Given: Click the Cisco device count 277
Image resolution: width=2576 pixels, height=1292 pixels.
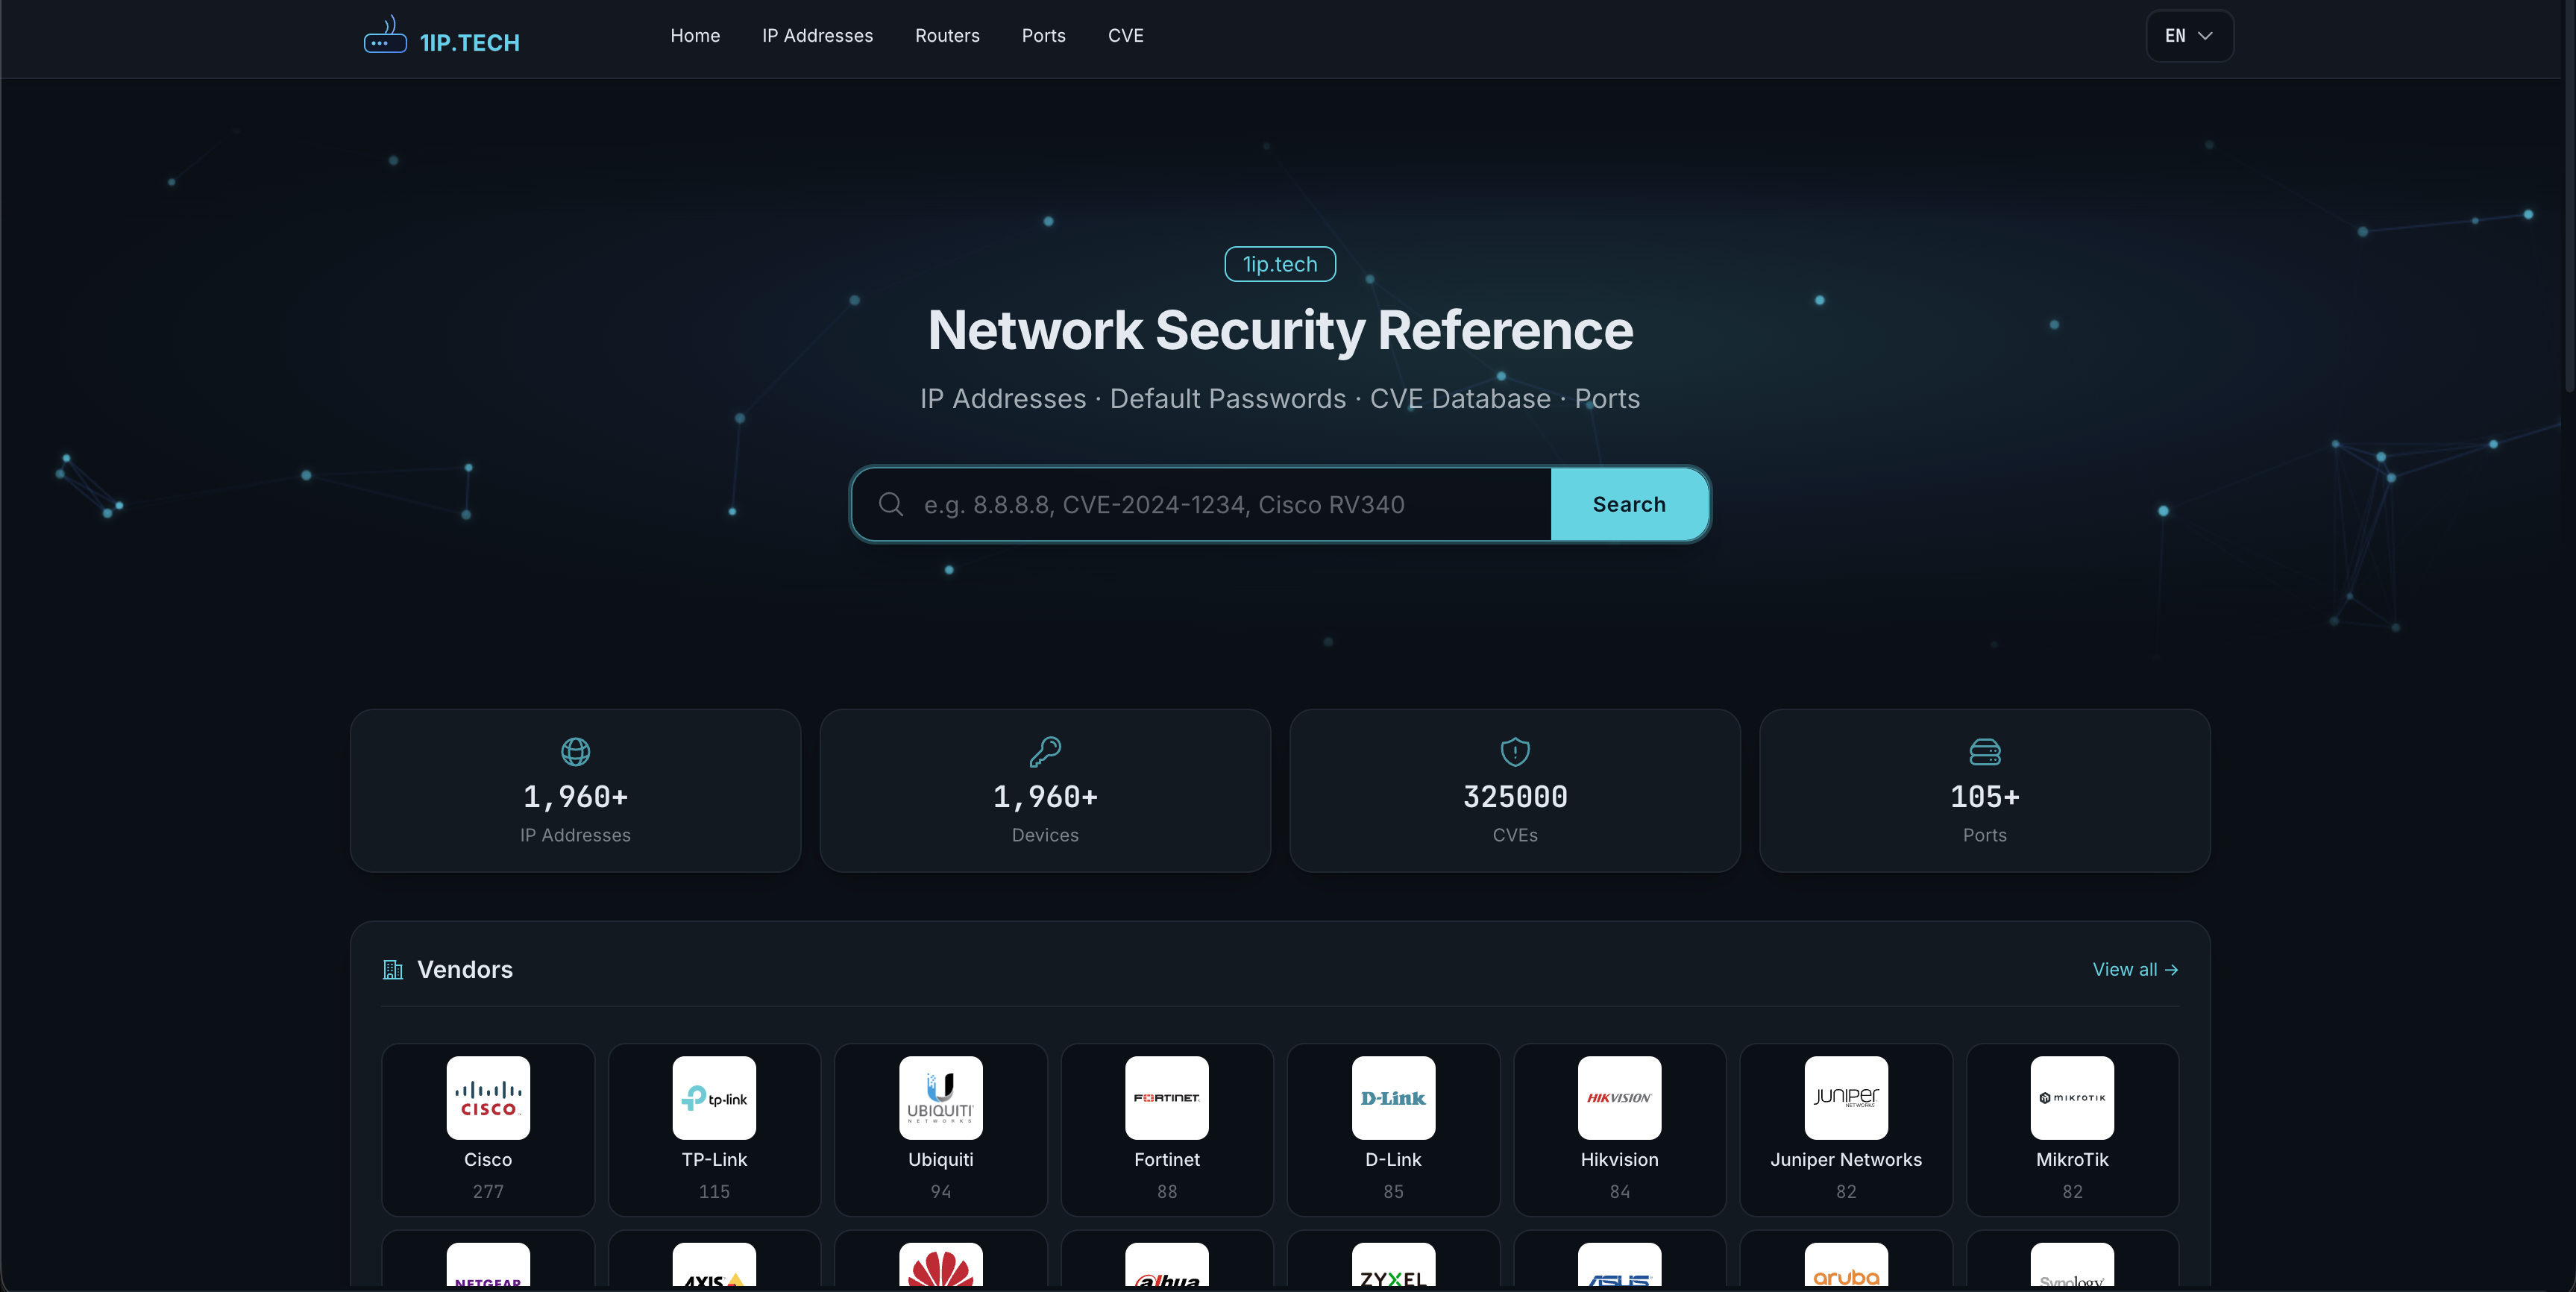Looking at the screenshot, I should coord(488,1191).
